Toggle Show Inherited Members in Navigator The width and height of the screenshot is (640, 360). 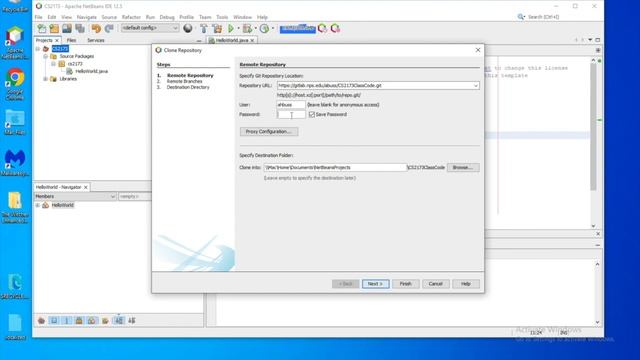click(41, 320)
